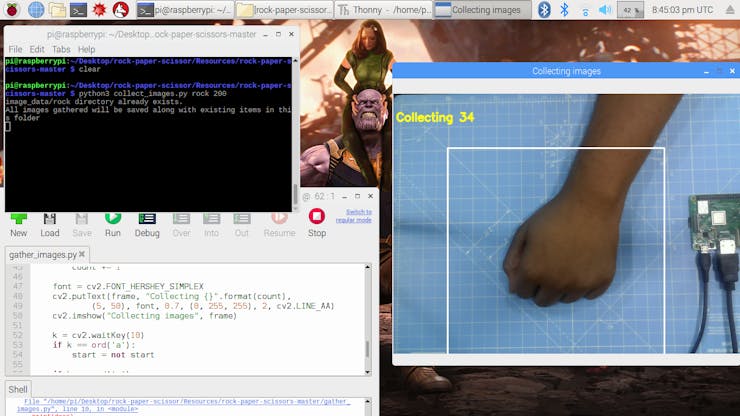This screenshot has height=416, width=740.
Task: Click the red Stop button in Thonny
Action: pyautogui.click(x=317, y=223)
